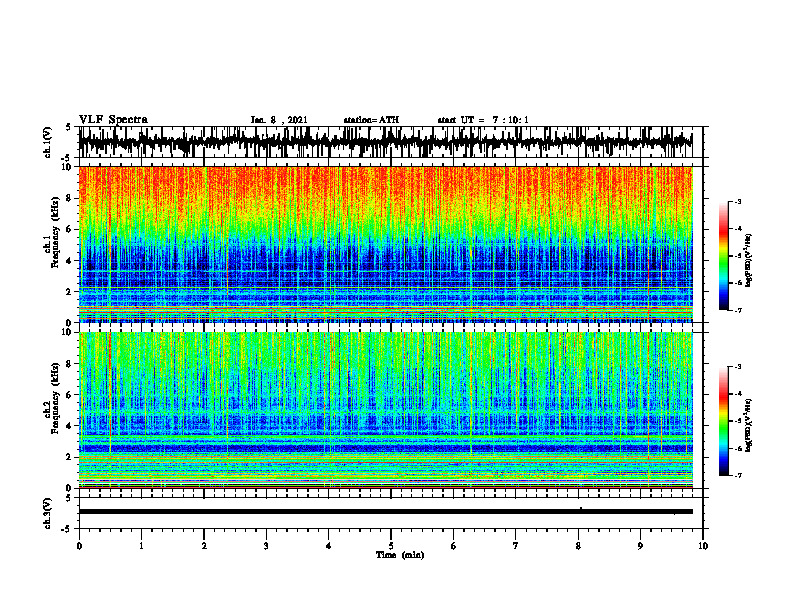Click the ch.2 PSD color scale bar
Viewport: 792px width, 612px height.
(724, 421)
